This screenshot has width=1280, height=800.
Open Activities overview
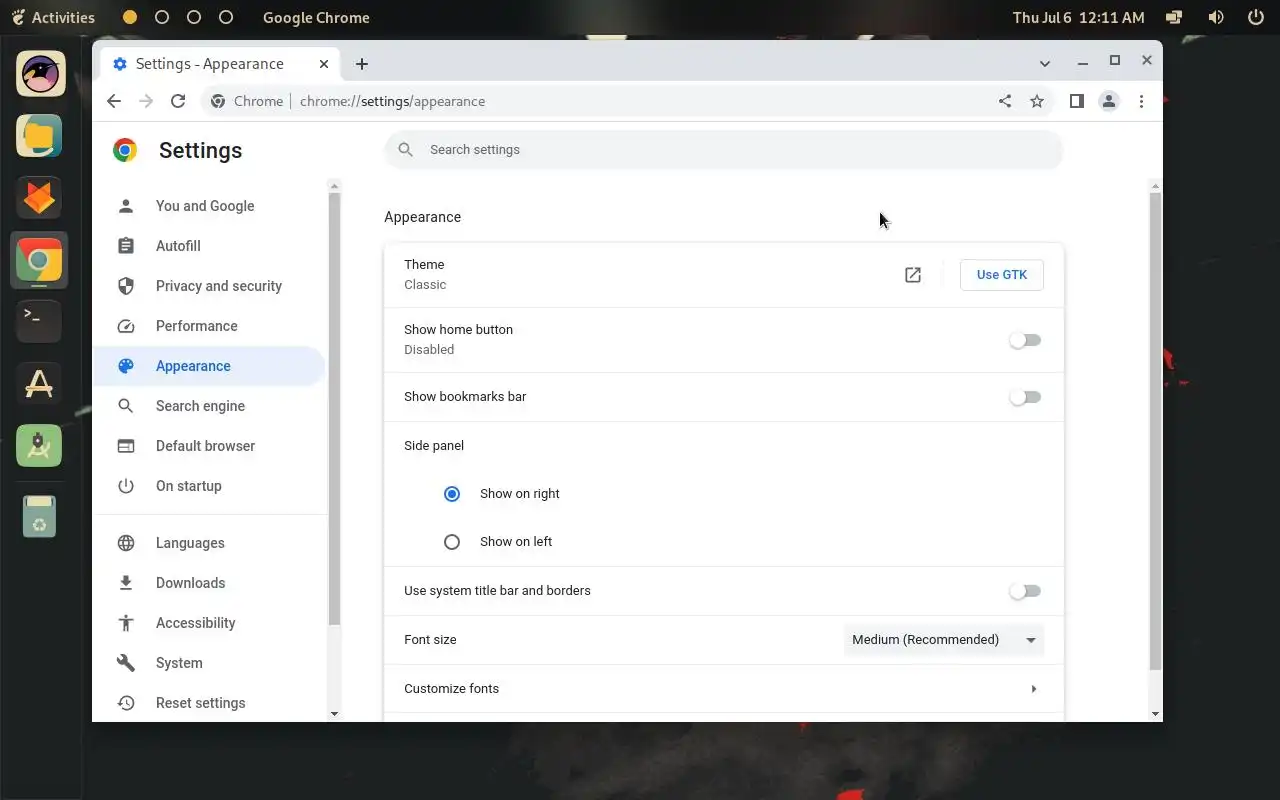pos(53,17)
